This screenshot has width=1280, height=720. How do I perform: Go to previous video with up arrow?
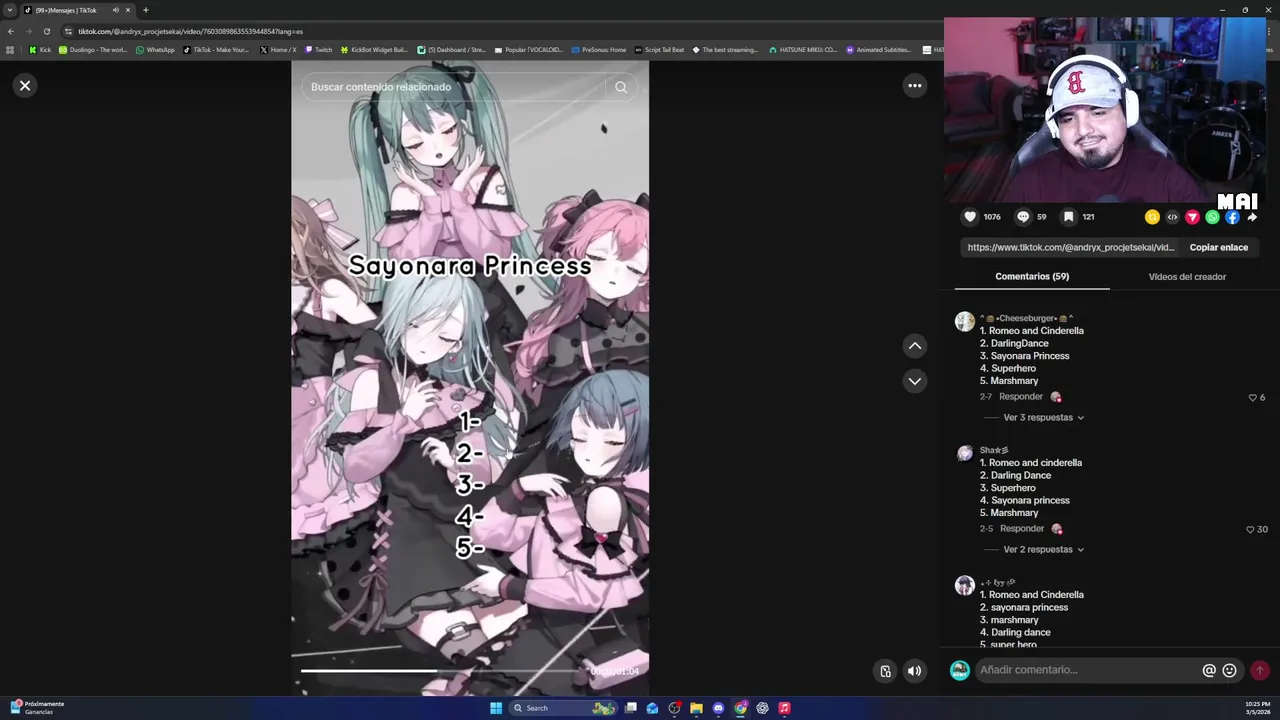(914, 346)
